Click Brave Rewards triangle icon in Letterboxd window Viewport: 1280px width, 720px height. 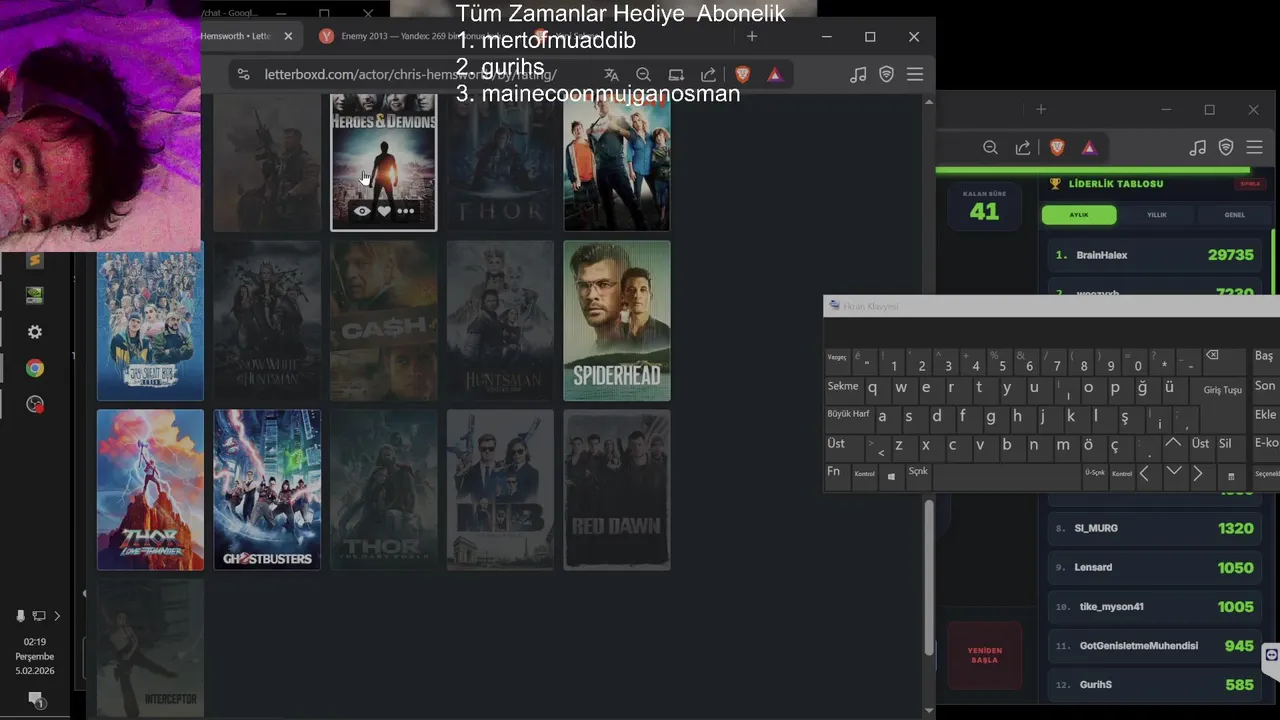[x=774, y=75]
